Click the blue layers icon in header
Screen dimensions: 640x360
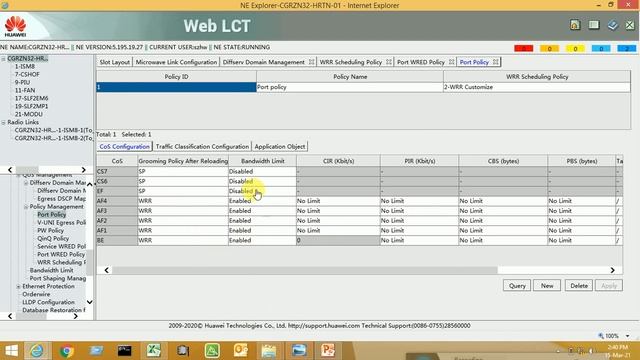(x=612, y=25)
